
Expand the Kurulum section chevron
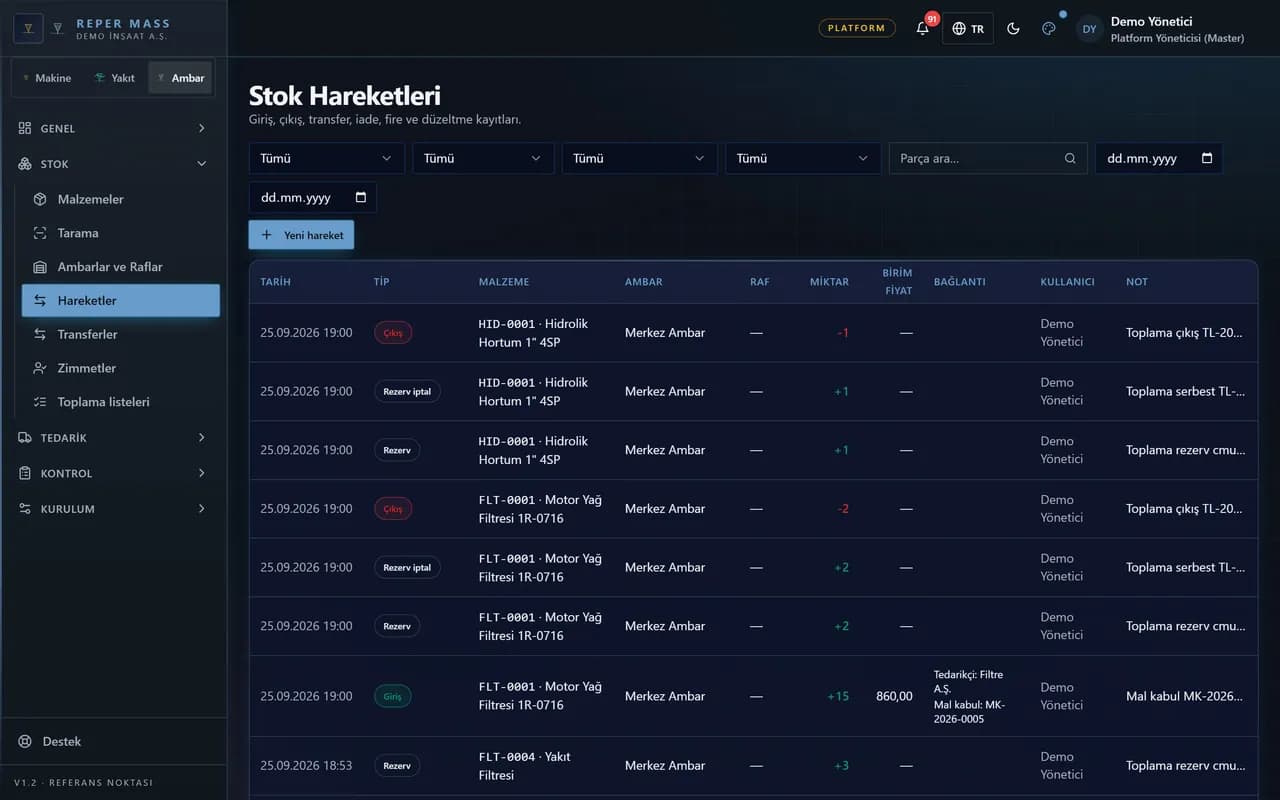coord(201,509)
